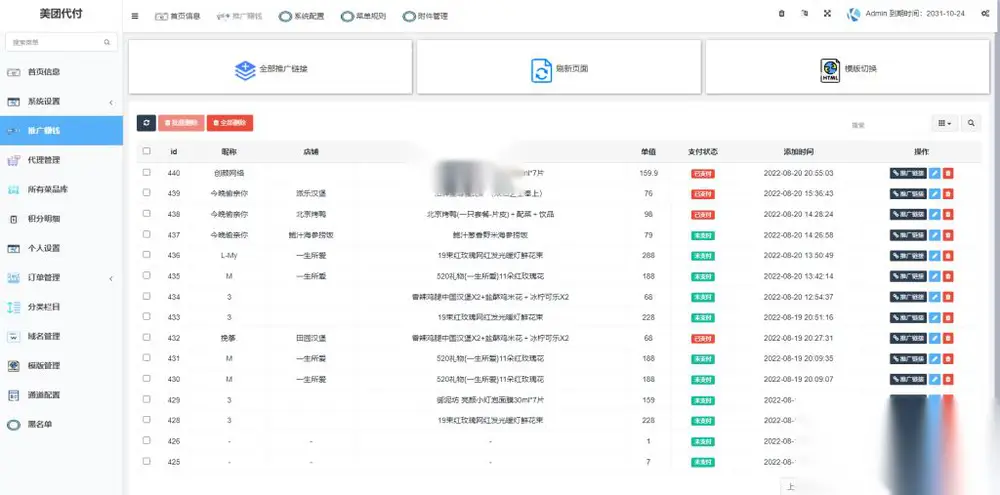Click the blue edit pencil for row 435
Screen dimensions: 1000x495
point(934,276)
